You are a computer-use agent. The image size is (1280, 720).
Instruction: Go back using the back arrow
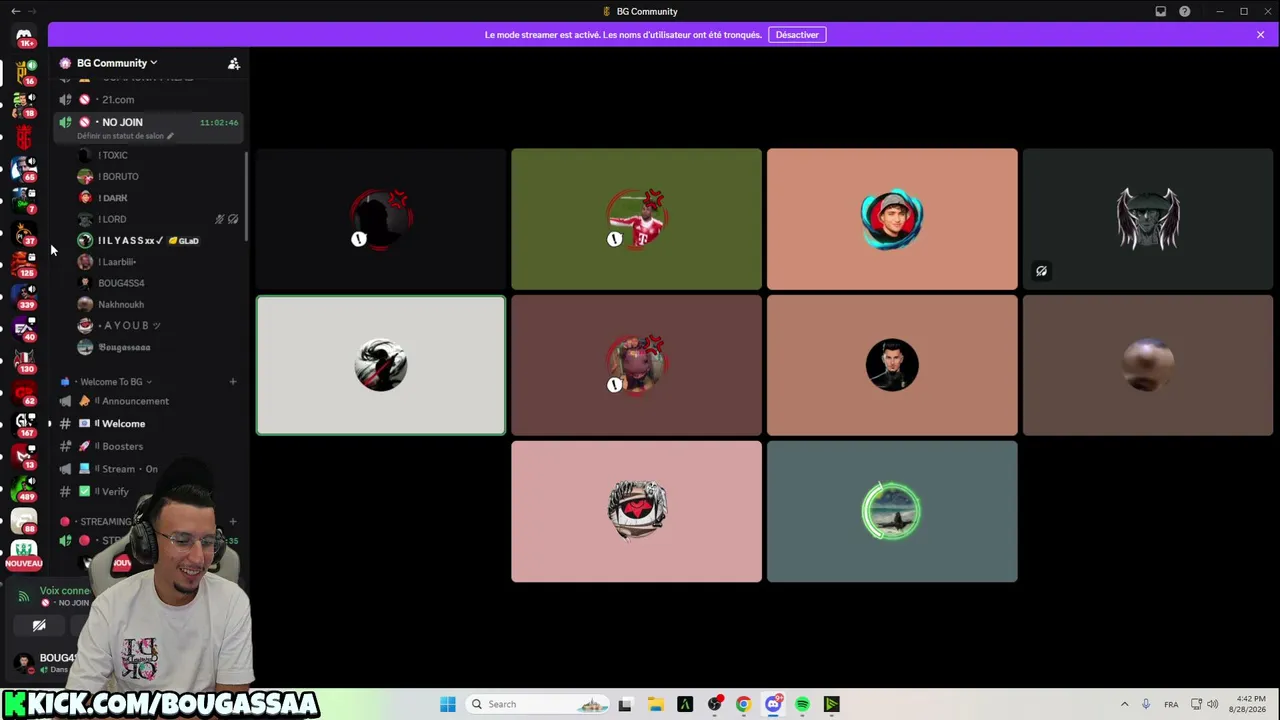[x=15, y=11]
